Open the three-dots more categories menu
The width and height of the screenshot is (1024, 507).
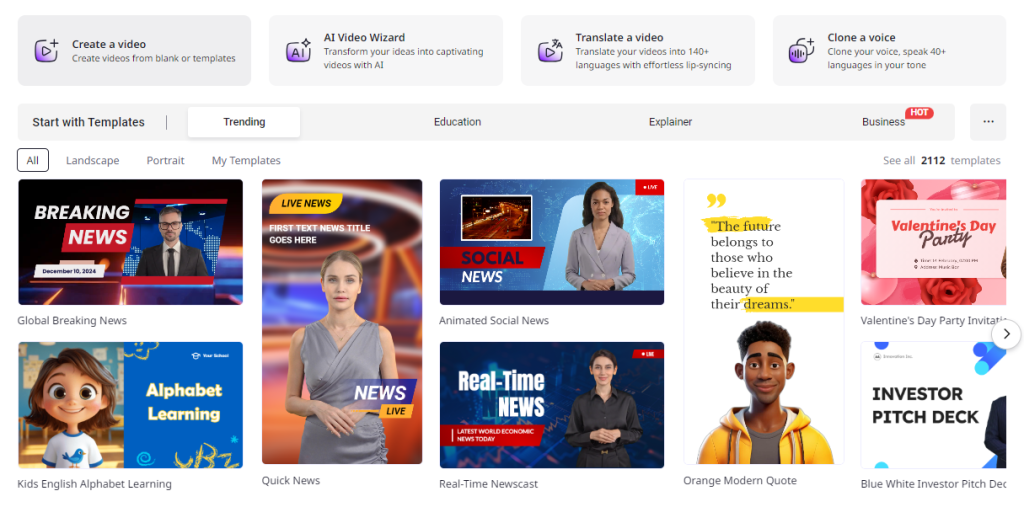point(988,122)
